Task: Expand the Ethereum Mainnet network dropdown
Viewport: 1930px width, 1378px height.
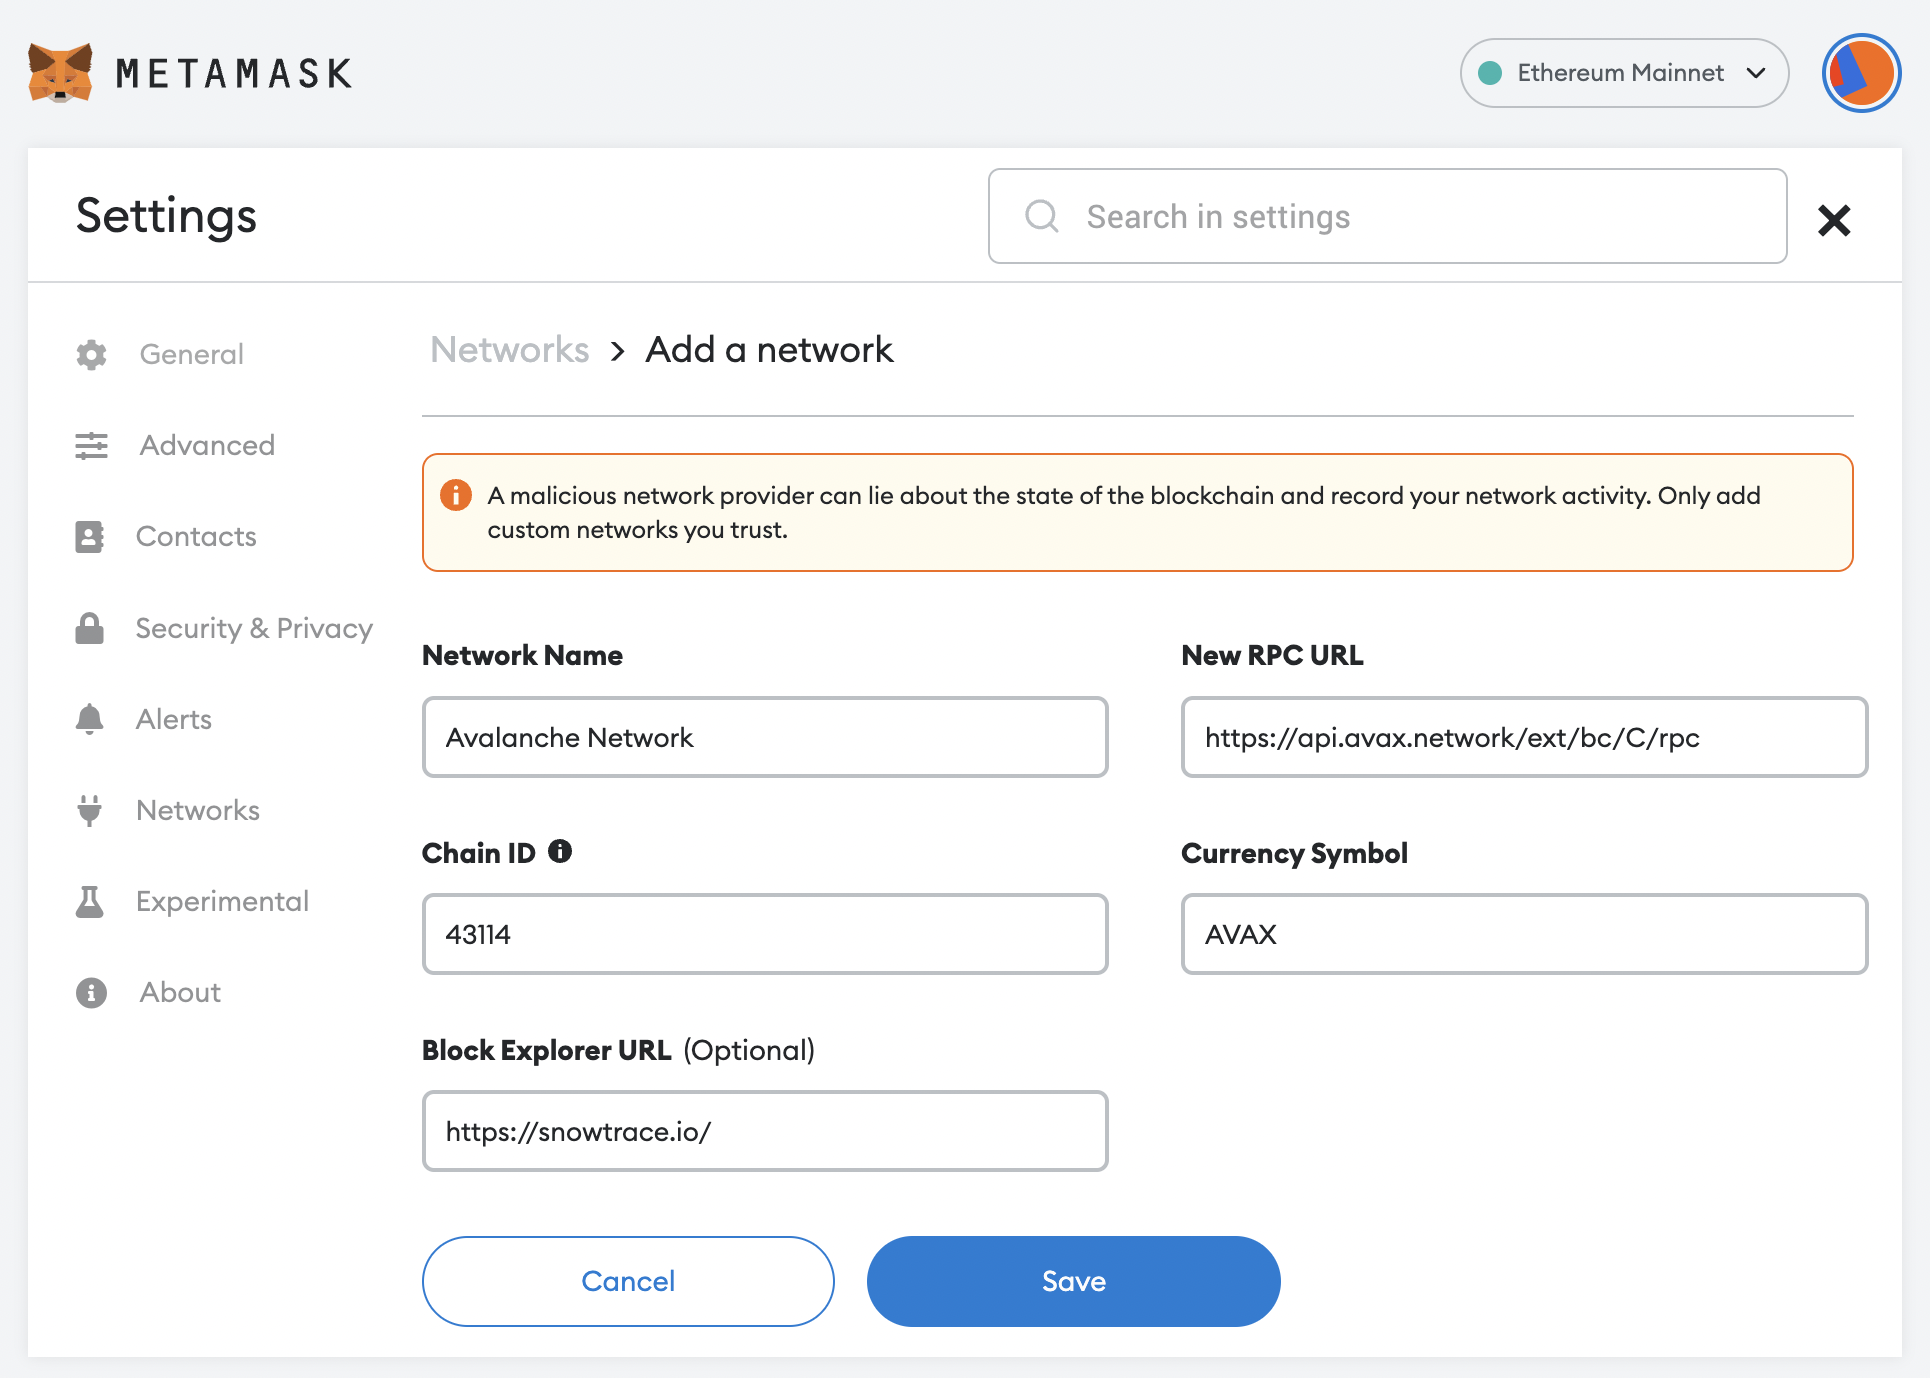Action: click(1624, 73)
